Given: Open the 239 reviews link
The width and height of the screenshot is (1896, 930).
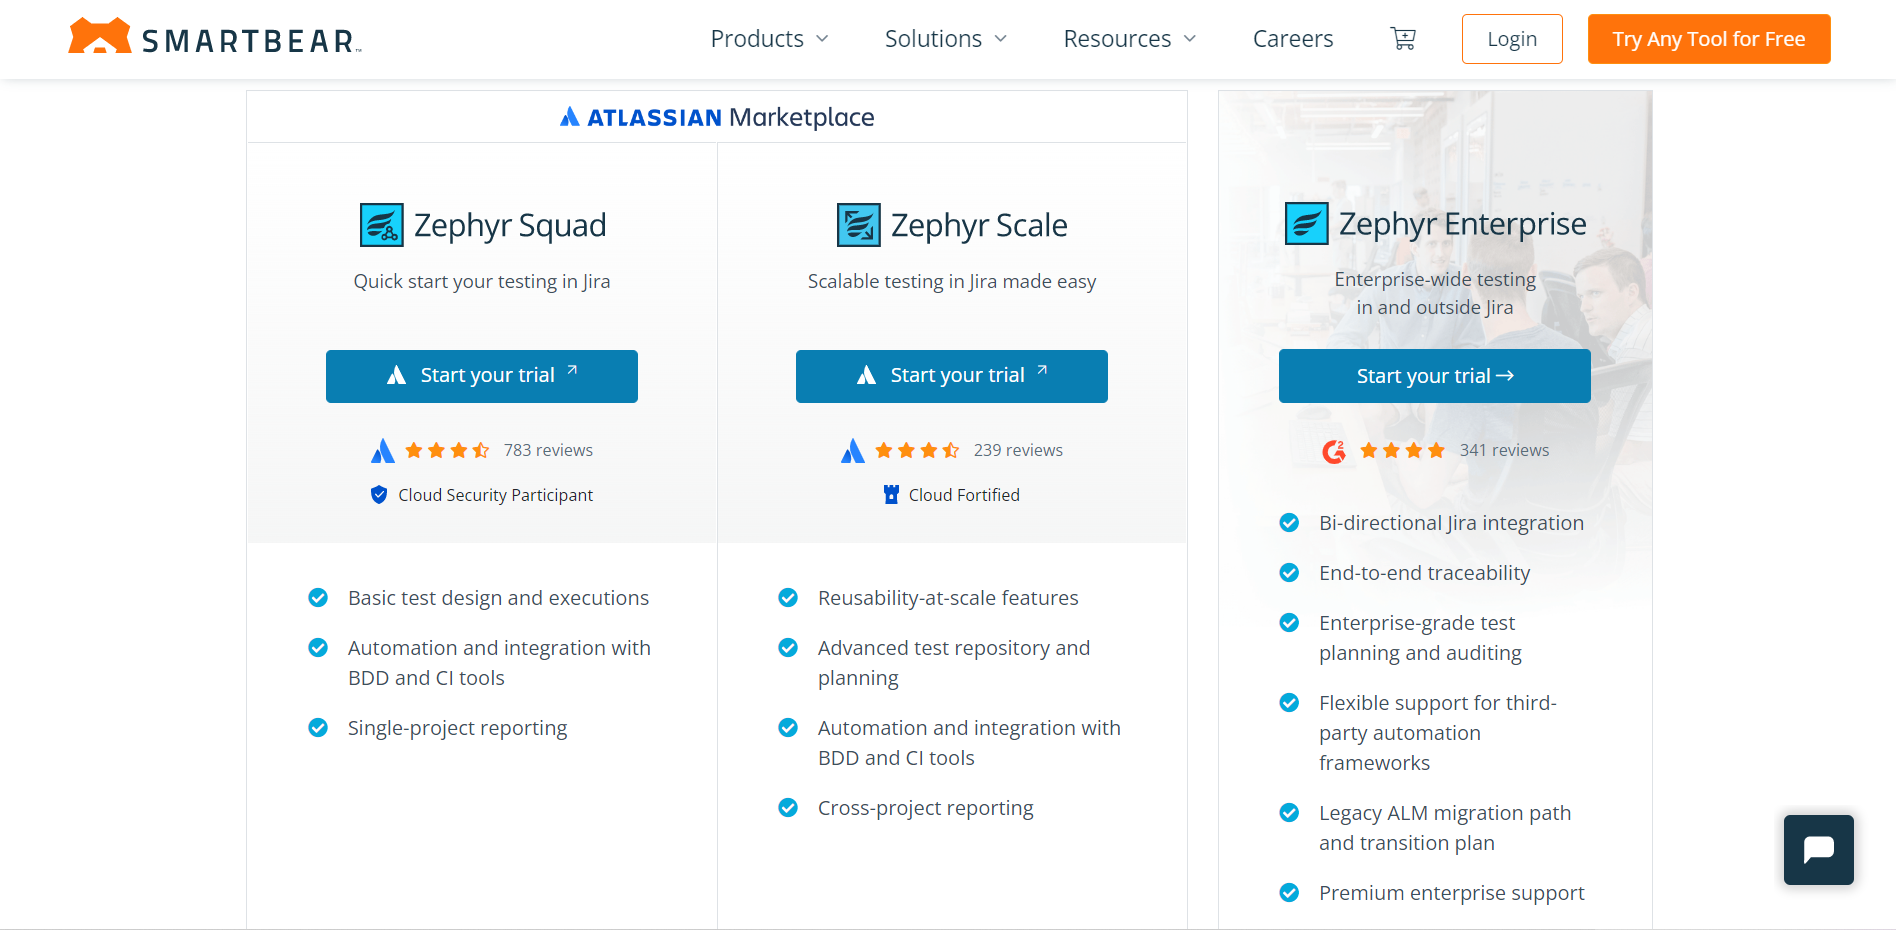Looking at the screenshot, I should click(x=1018, y=451).
